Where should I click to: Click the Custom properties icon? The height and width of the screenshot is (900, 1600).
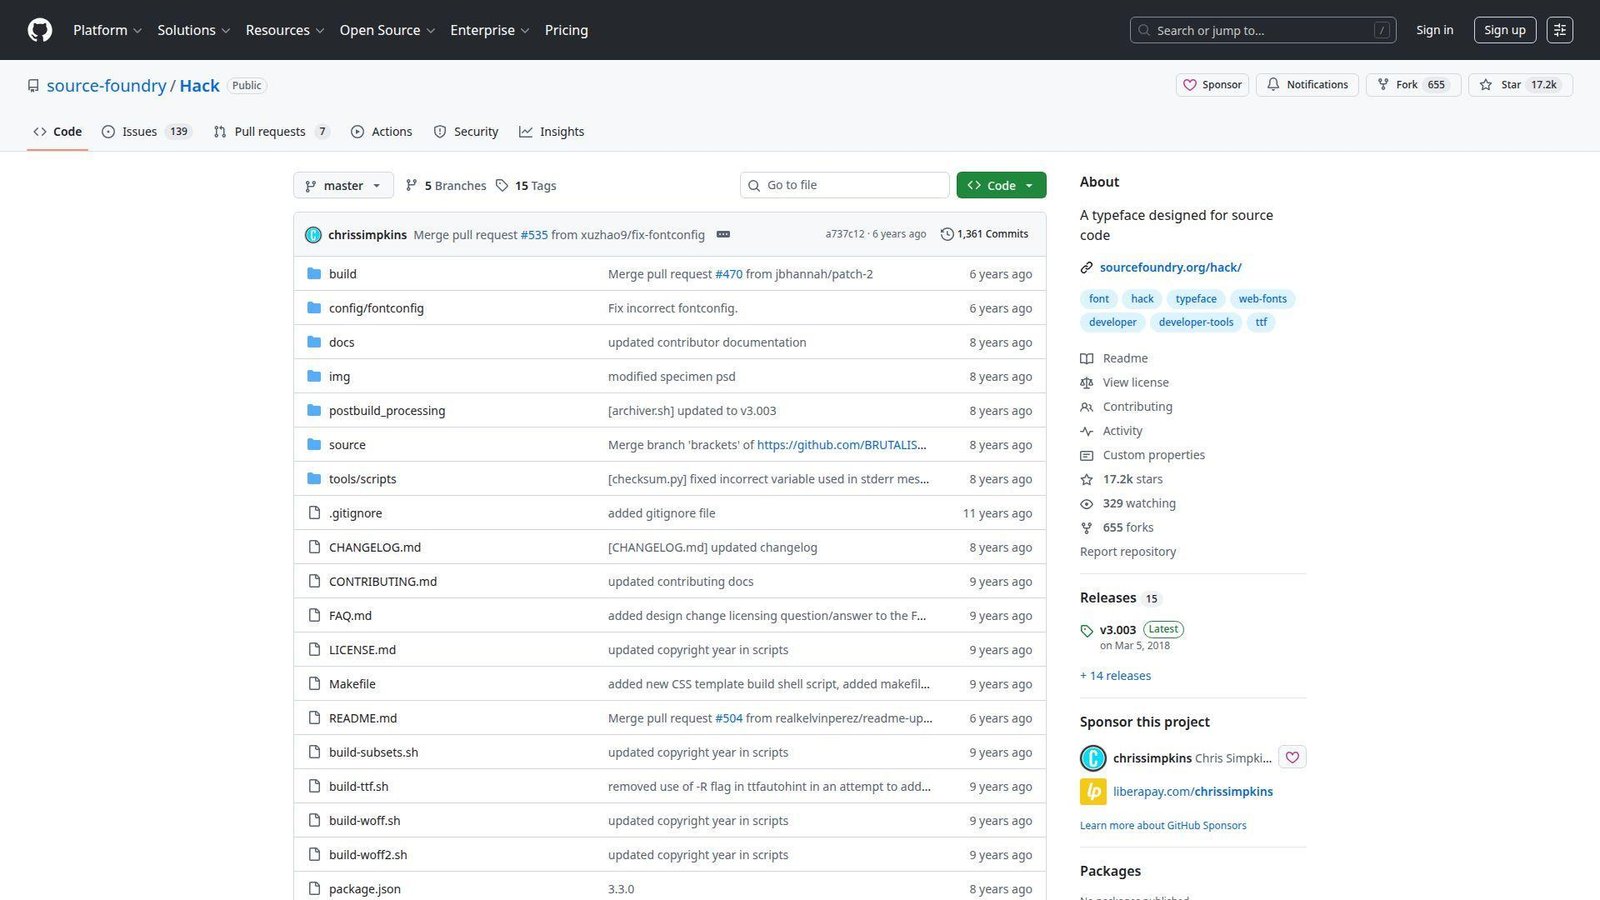pyautogui.click(x=1087, y=455)
